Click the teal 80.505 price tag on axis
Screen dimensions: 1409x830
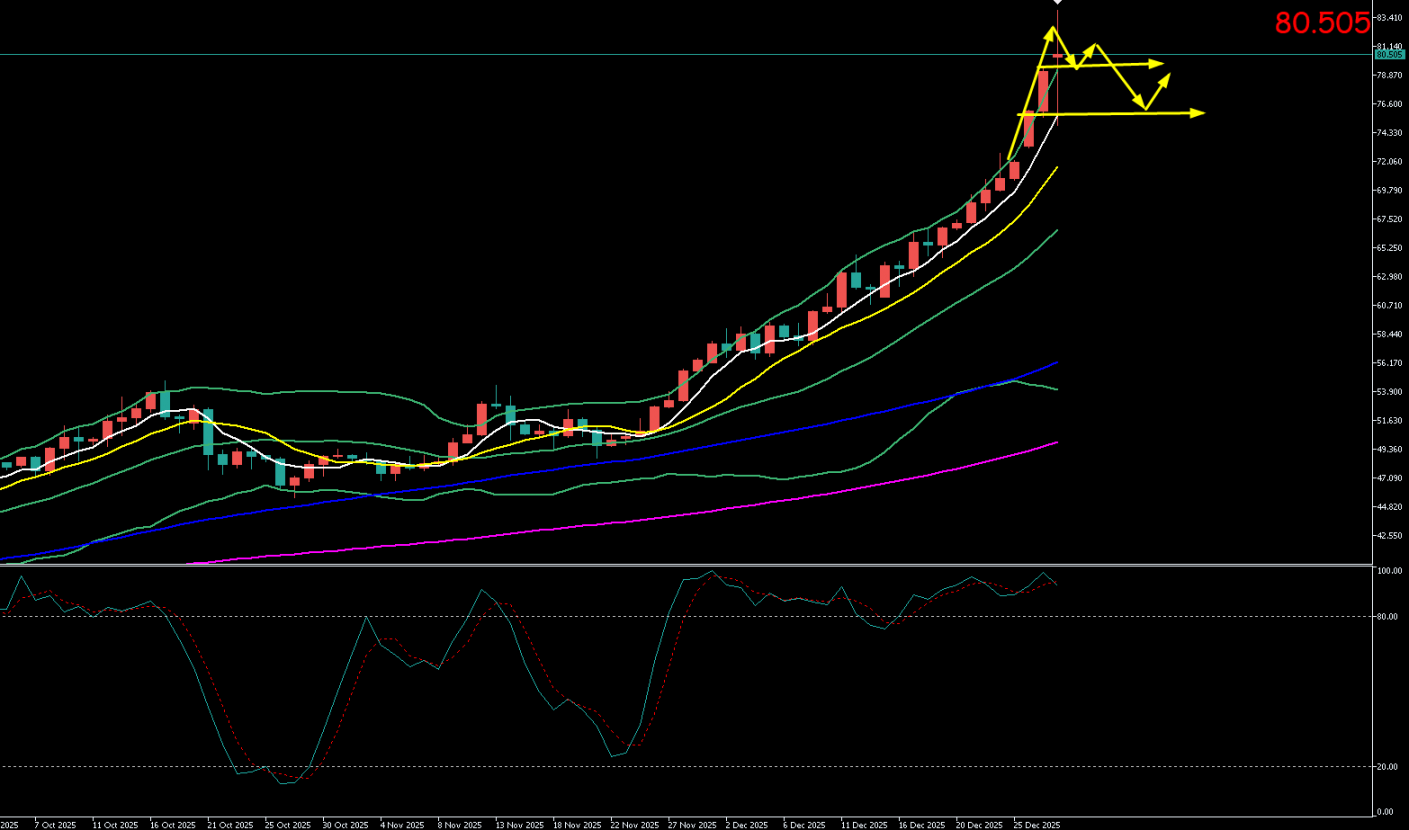click(1389, 55)
